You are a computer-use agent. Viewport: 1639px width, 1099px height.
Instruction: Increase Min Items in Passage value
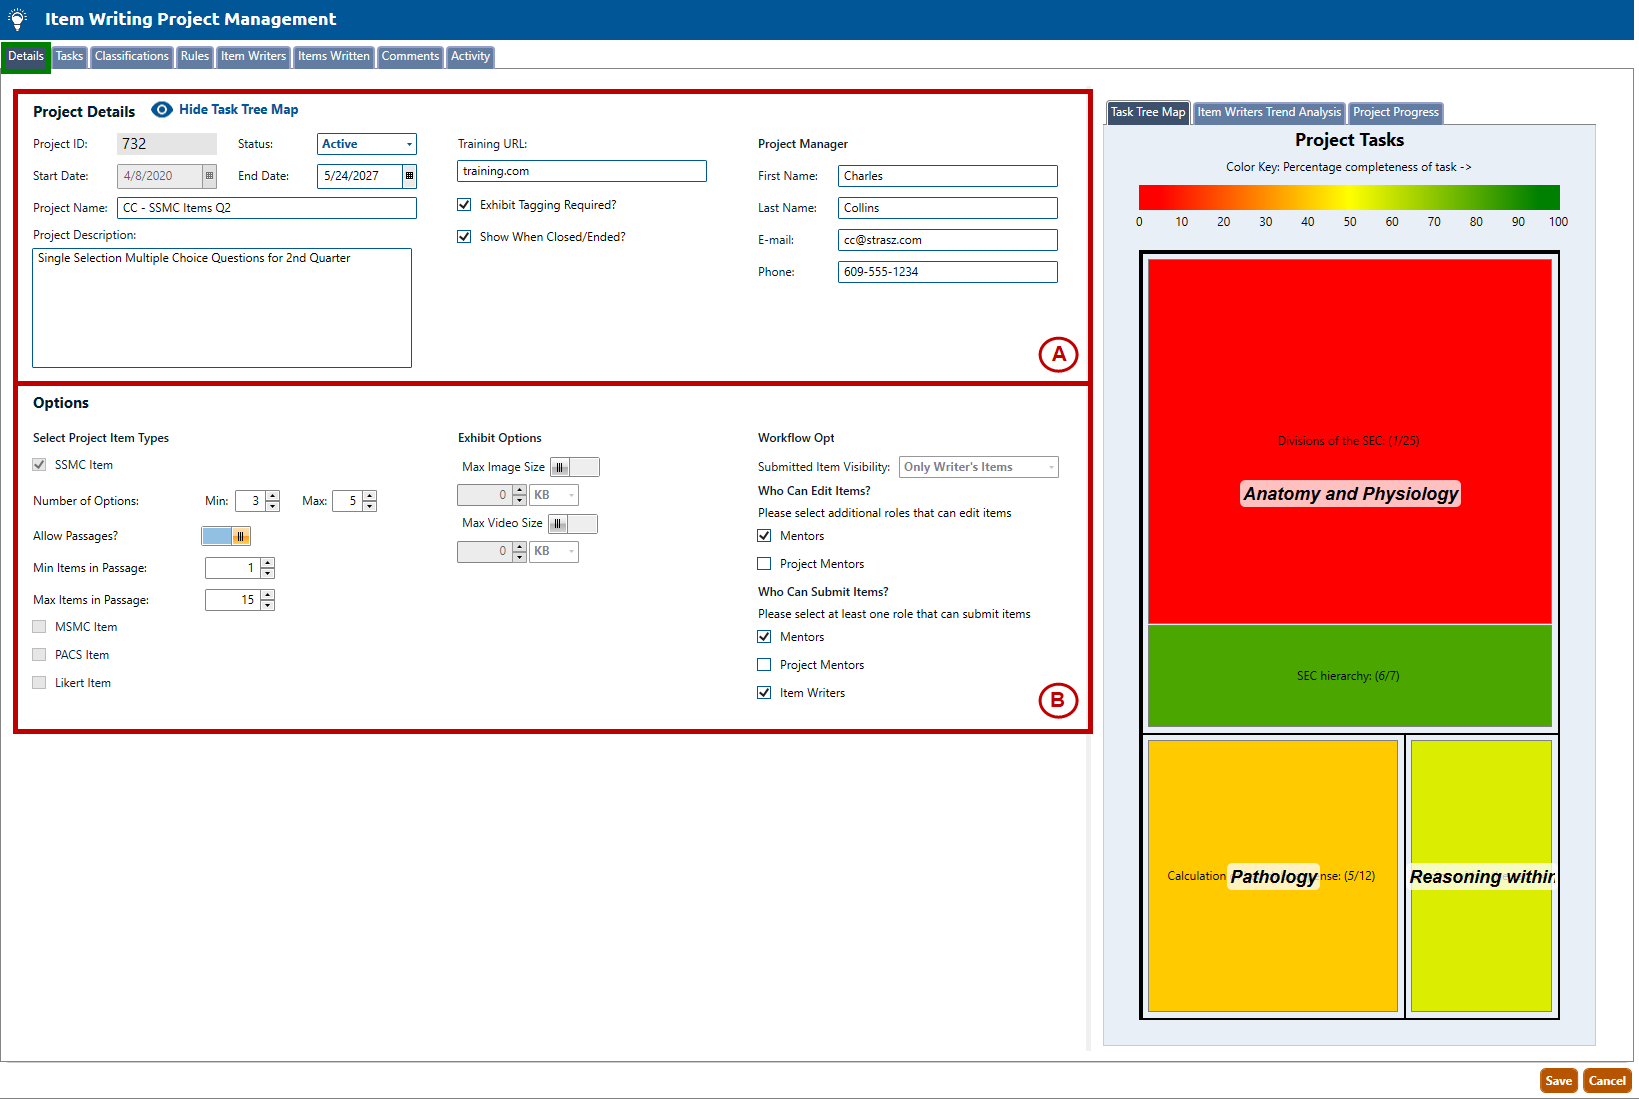[268, 563]
